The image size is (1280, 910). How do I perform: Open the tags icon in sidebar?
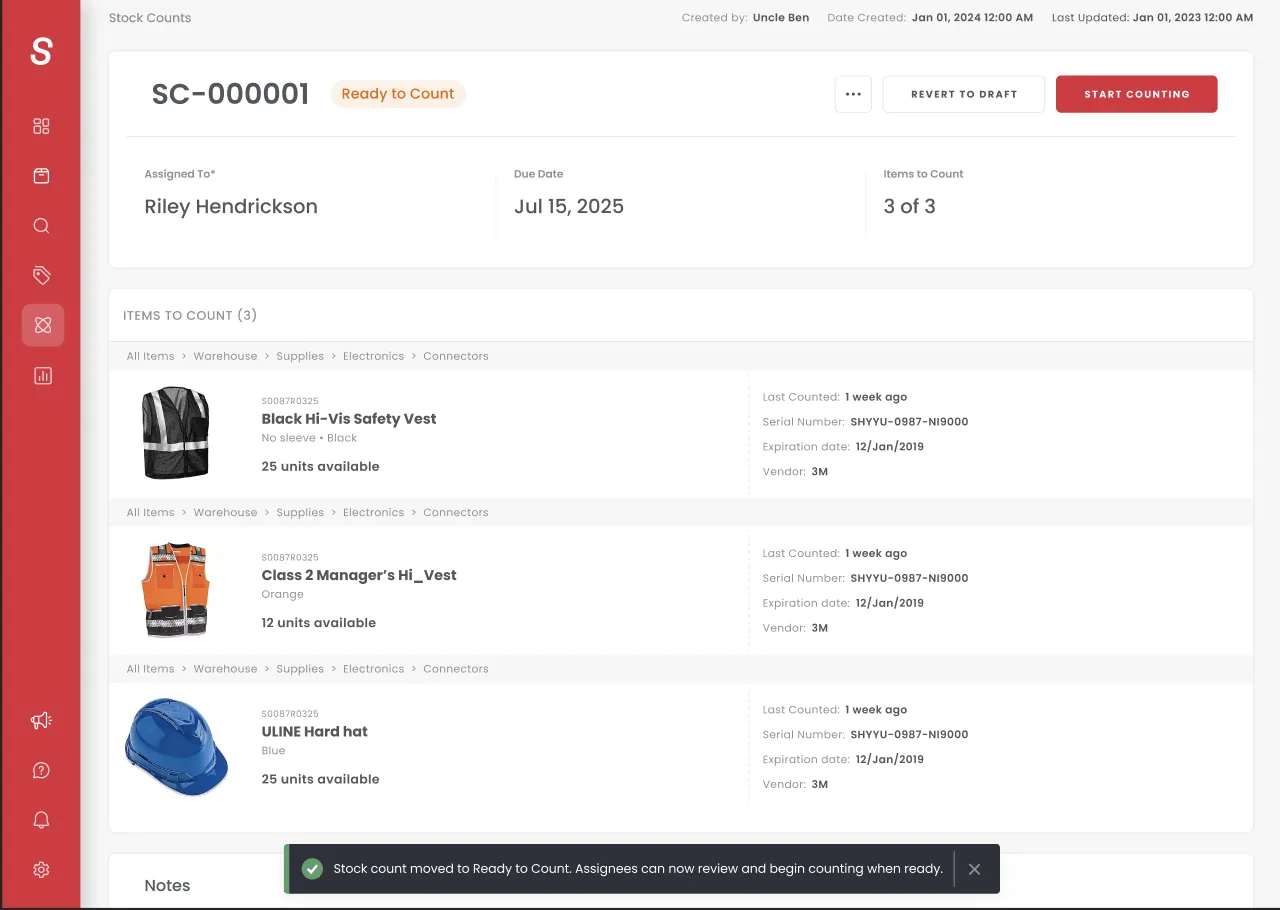point(41,275)
